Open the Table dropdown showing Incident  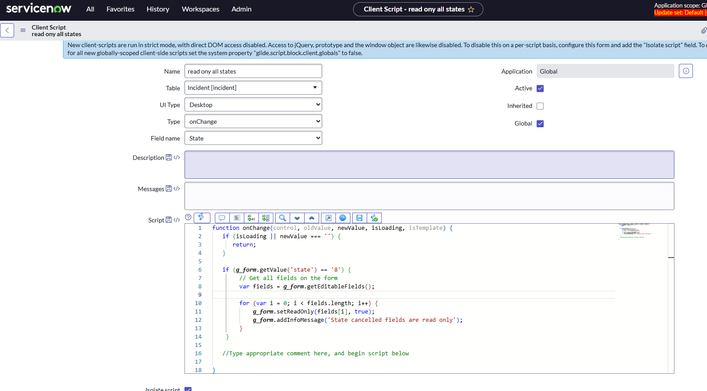[253, 87]
